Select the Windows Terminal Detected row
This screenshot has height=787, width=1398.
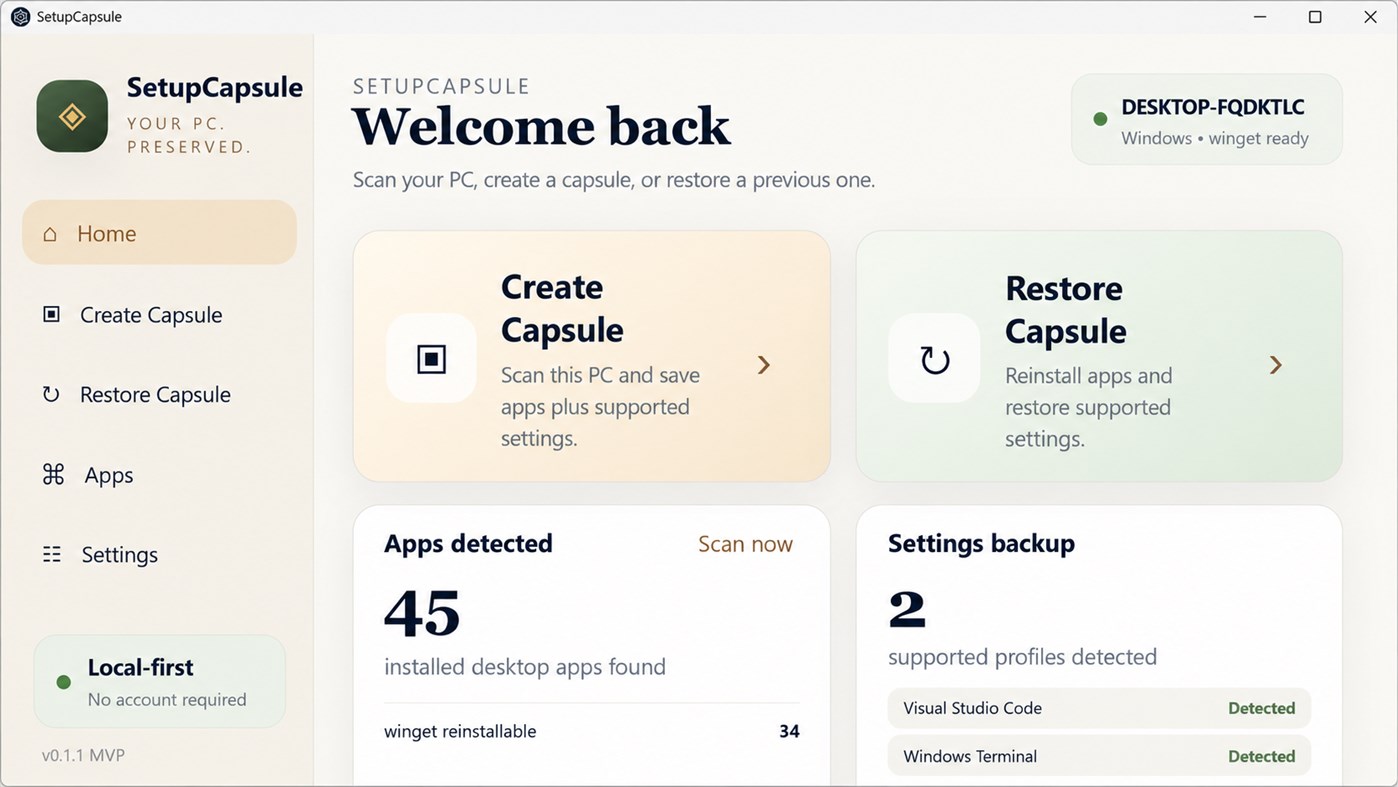coord(1099,756)
